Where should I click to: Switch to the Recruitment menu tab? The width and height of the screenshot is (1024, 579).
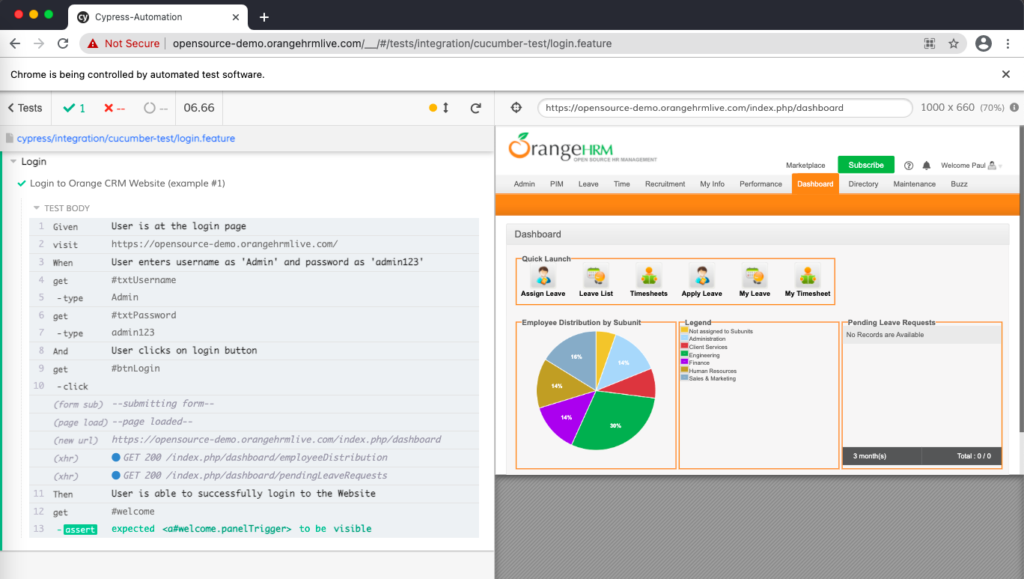click(x=664, y=184)
